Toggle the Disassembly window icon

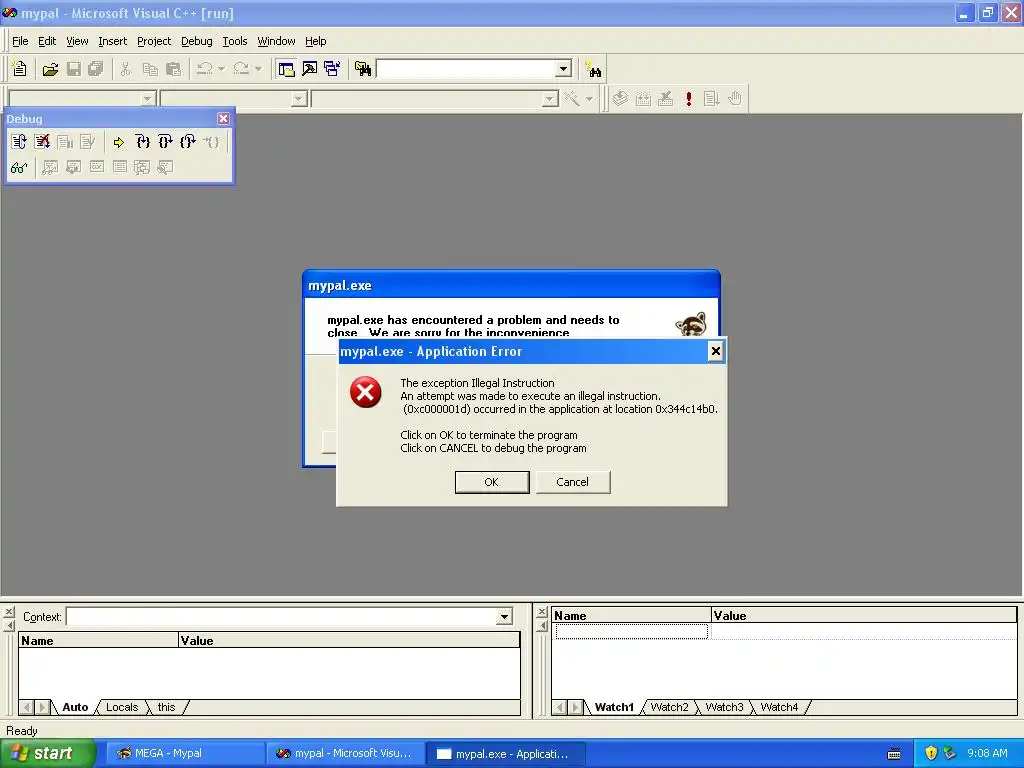tap(165, 167)
